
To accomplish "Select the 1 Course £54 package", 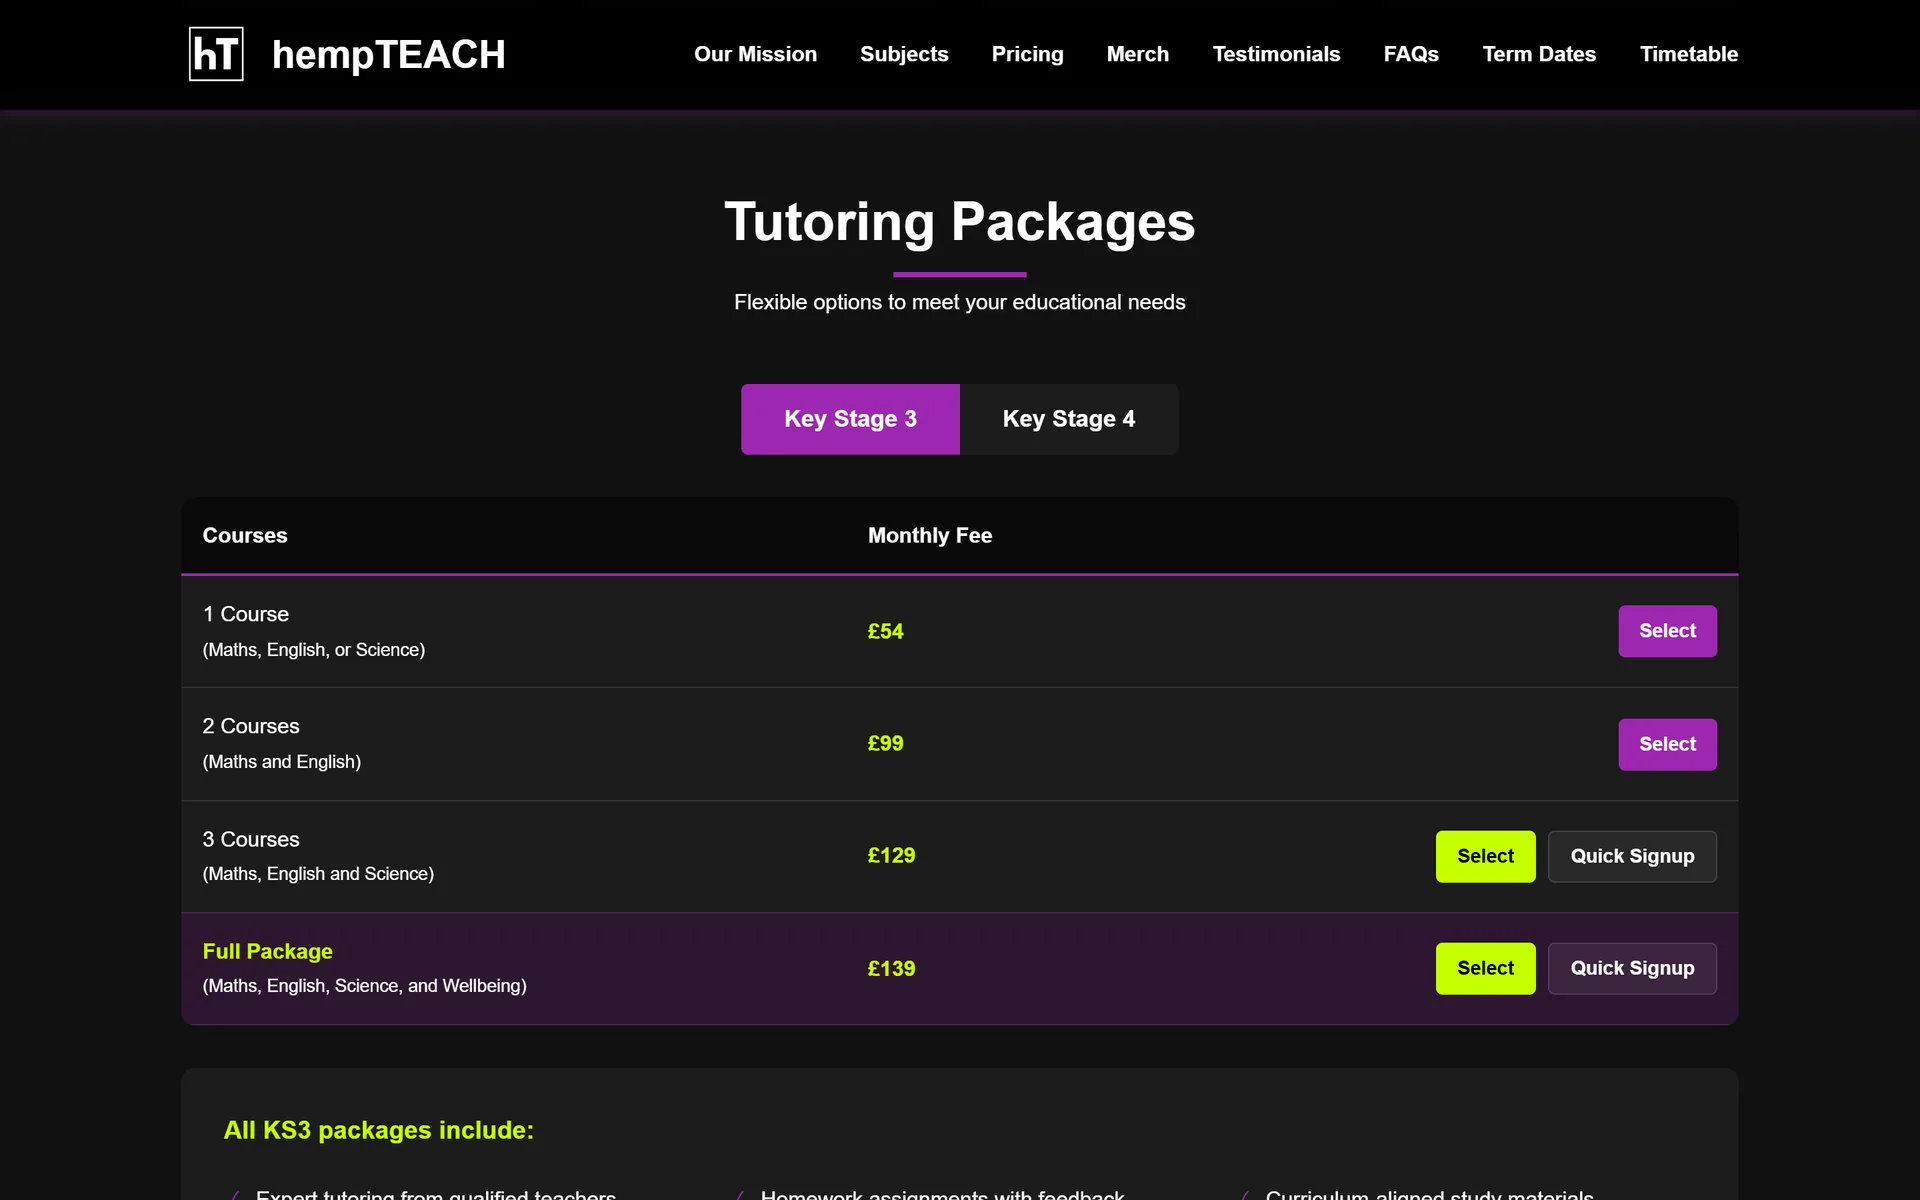I will [x=1667, y=631].
